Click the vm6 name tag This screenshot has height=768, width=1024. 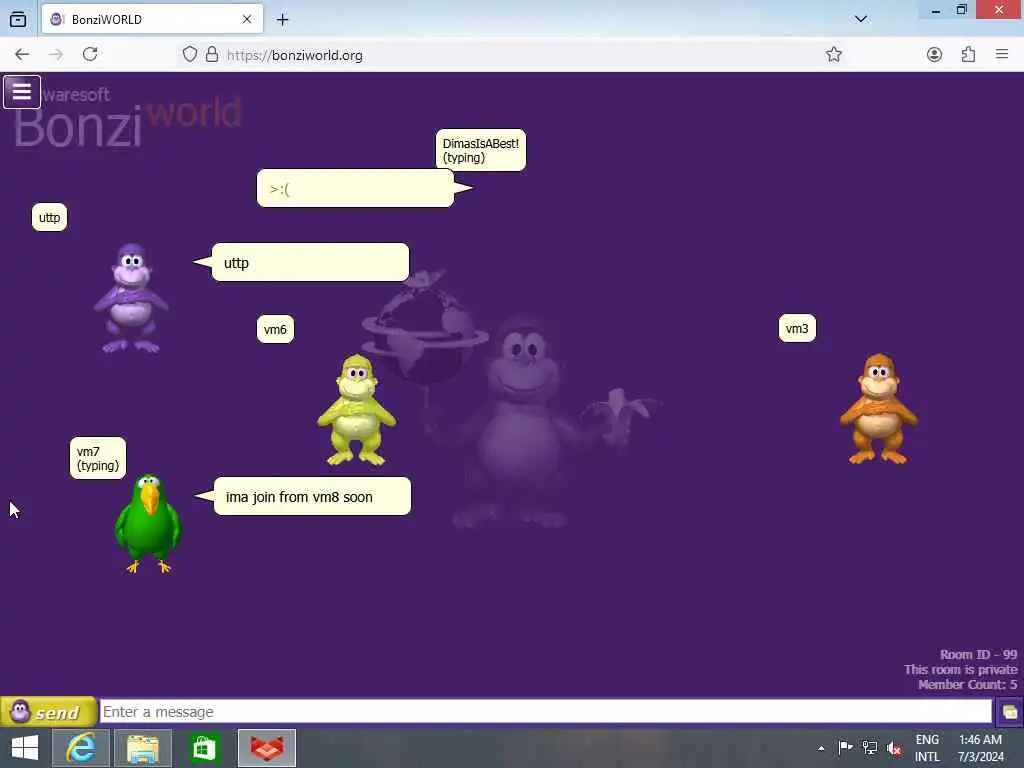[x=275, y=329]
